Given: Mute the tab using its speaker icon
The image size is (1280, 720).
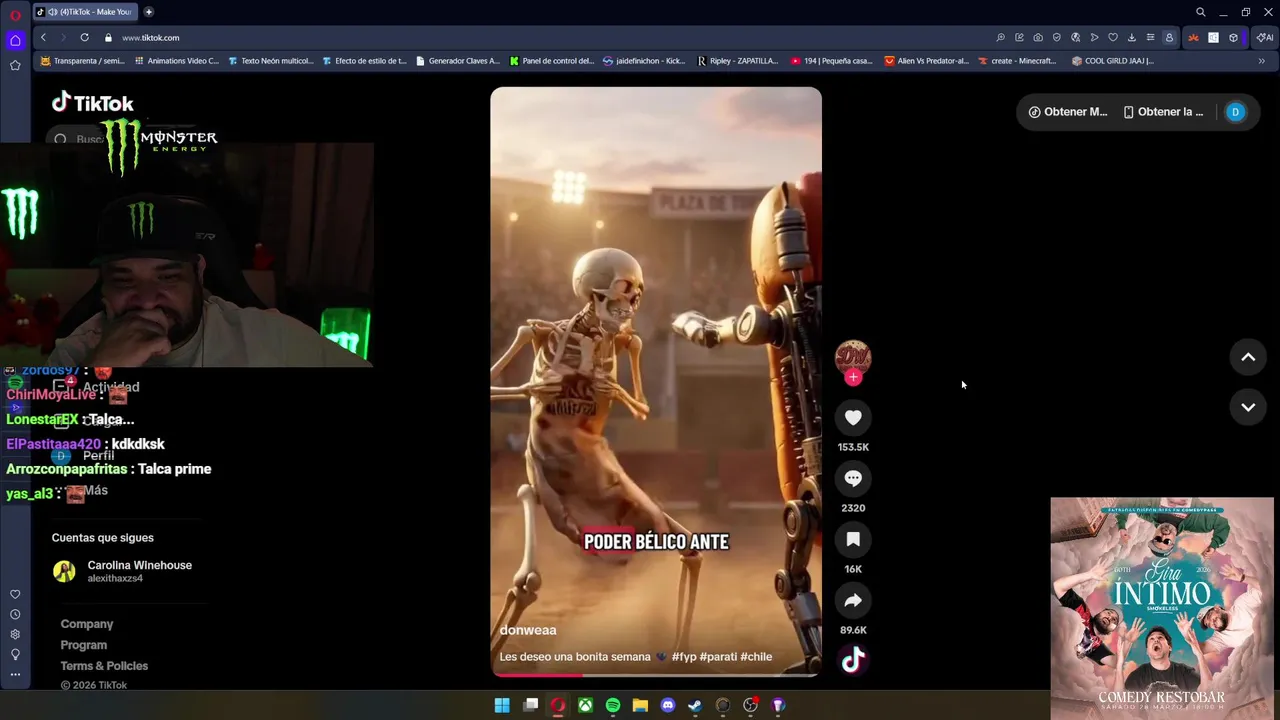Looking at the screenshot, I should pyautogui.click(x=52, y=12).
